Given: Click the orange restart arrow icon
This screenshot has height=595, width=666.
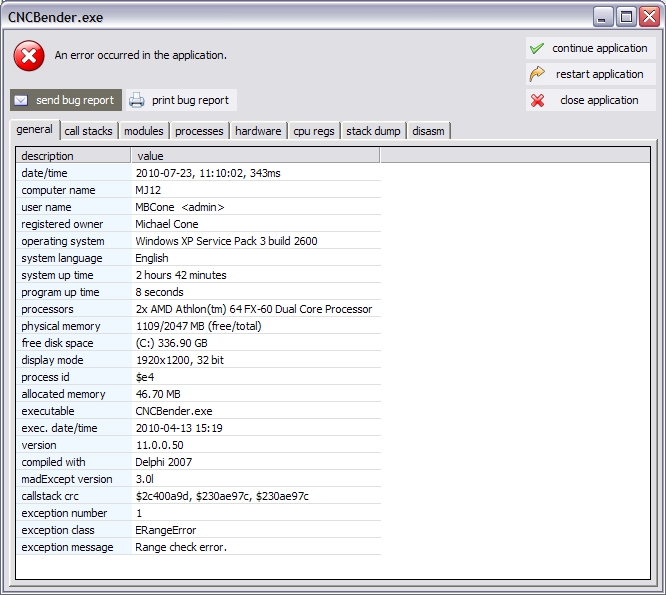Looking at the screenshot, I should (537, 74).
